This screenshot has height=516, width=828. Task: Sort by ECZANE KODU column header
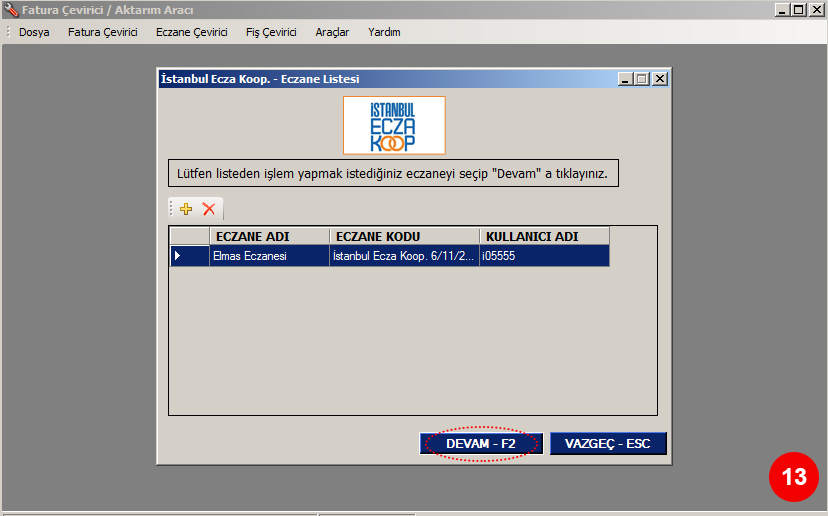[404, 236]
